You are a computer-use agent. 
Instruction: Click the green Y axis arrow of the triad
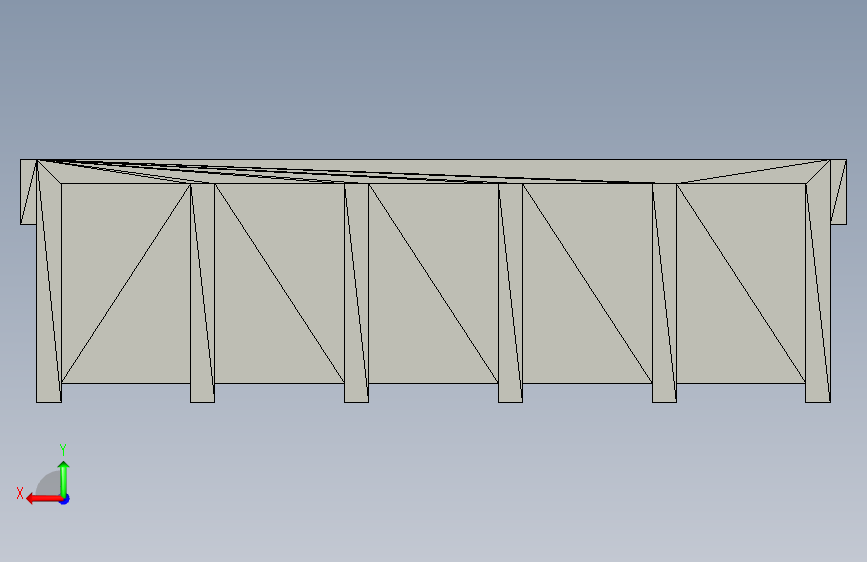click(x=64, y=478)
